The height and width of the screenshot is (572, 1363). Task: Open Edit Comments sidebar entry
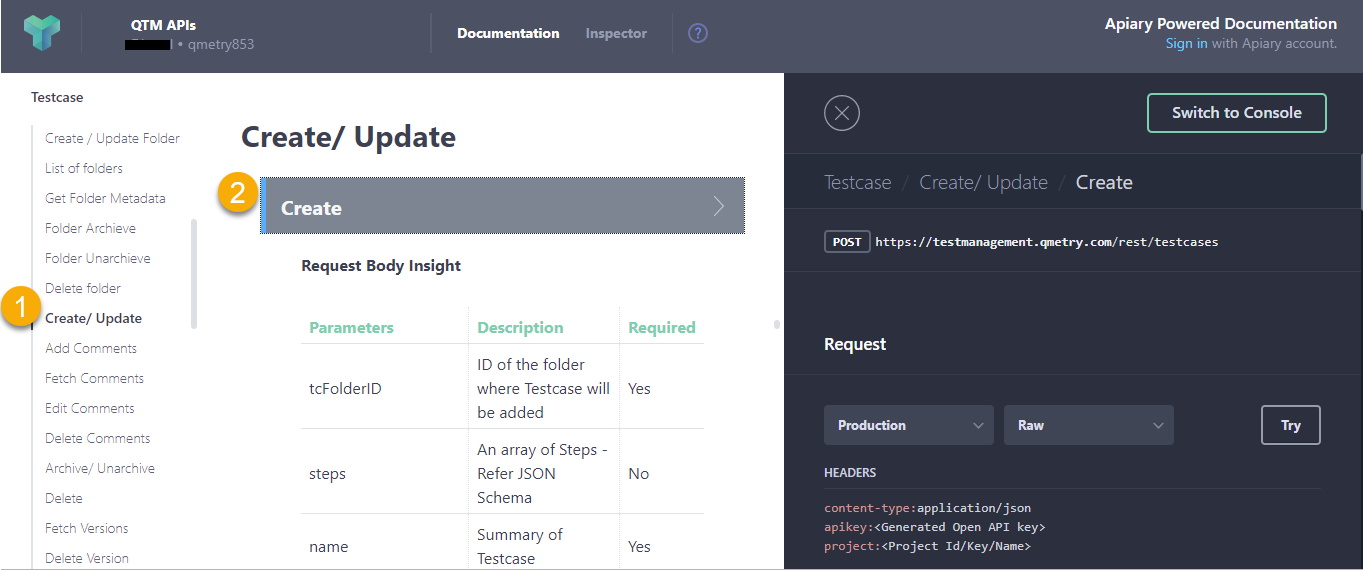[90, 408]
